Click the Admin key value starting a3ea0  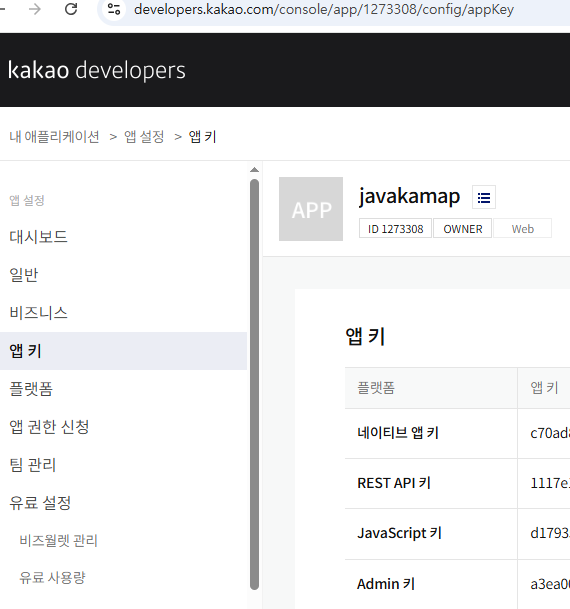coord(550,584)
